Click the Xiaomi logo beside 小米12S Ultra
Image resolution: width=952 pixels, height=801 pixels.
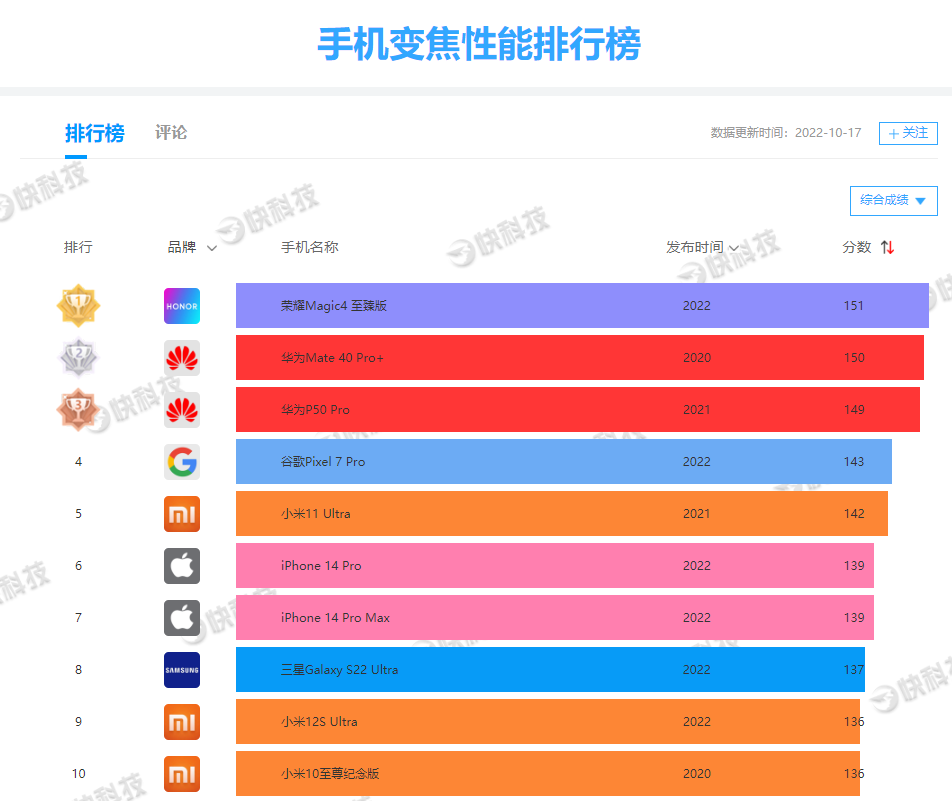pos(182,722)
